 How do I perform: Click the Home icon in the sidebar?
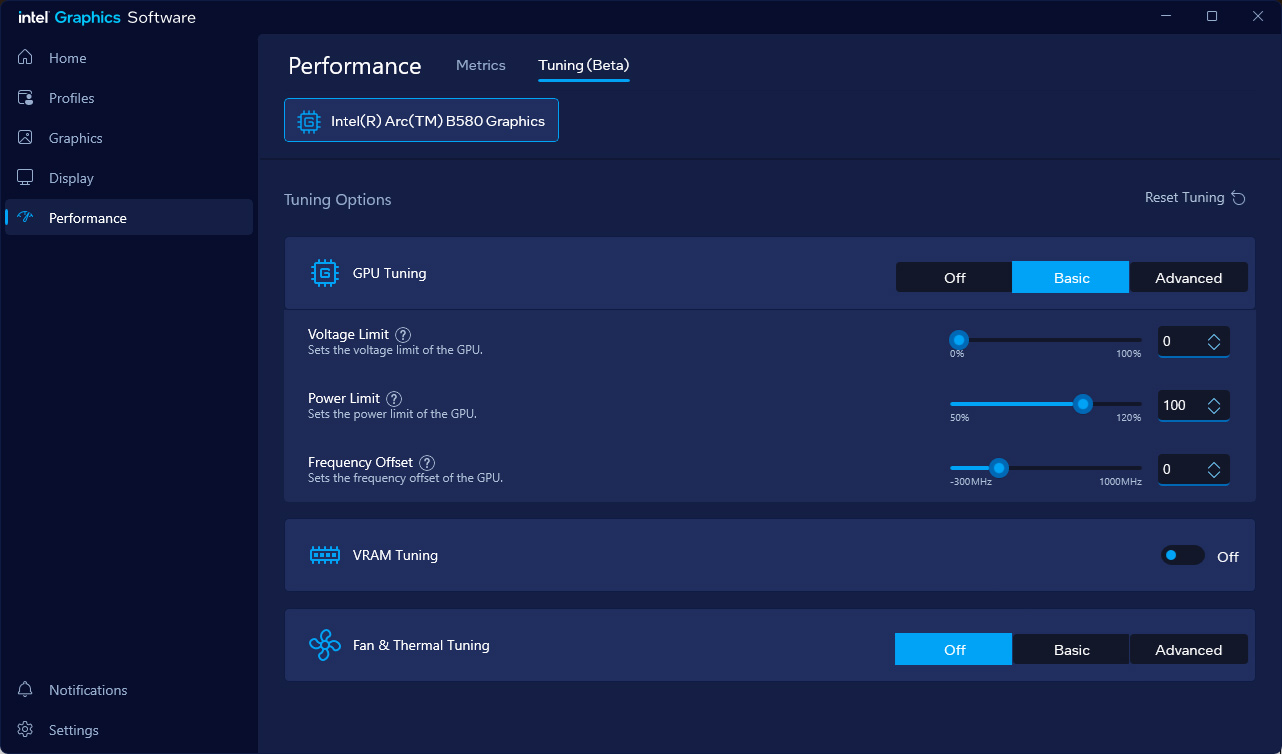[26, 58]
